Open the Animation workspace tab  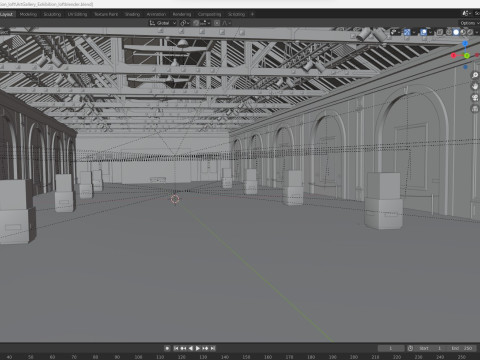tap(156, 14)
